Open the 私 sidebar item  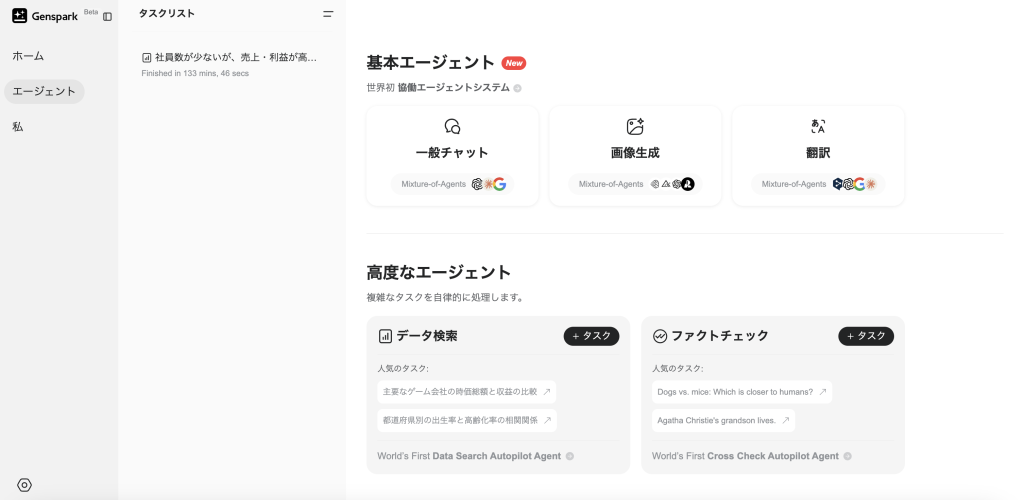coord(18,127)
